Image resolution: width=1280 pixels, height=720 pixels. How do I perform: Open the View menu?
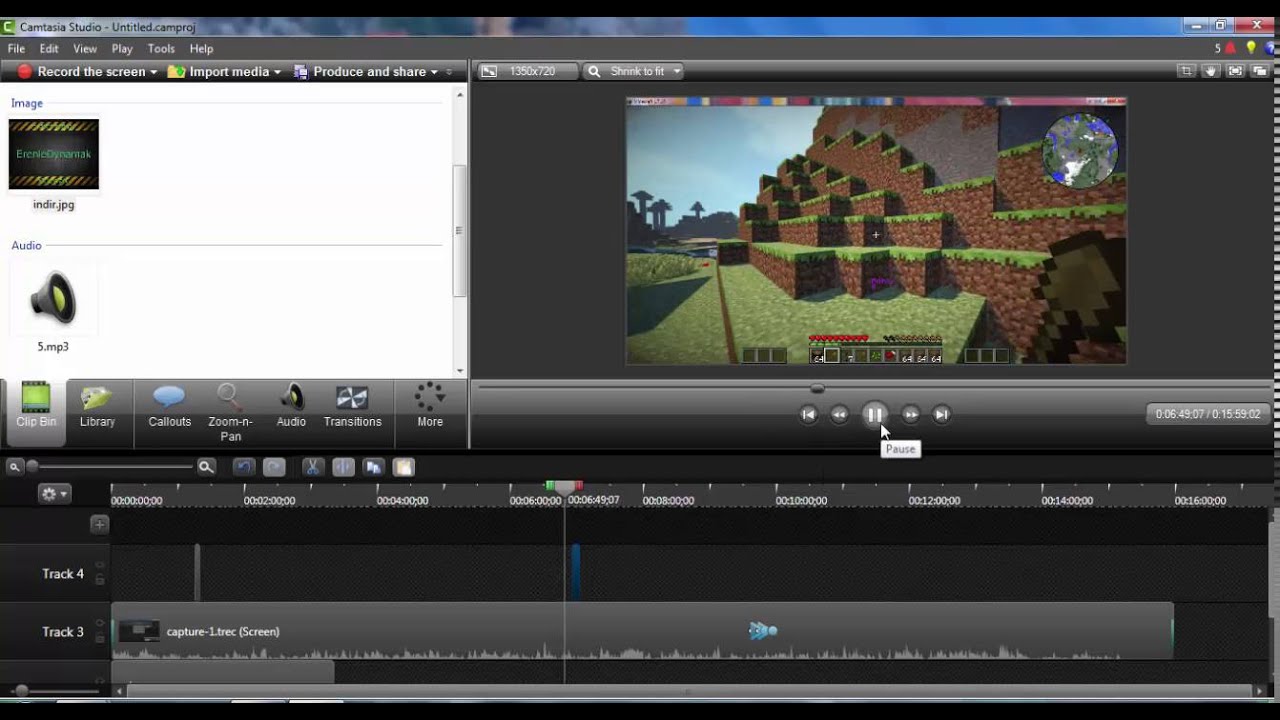click(85, 48)
